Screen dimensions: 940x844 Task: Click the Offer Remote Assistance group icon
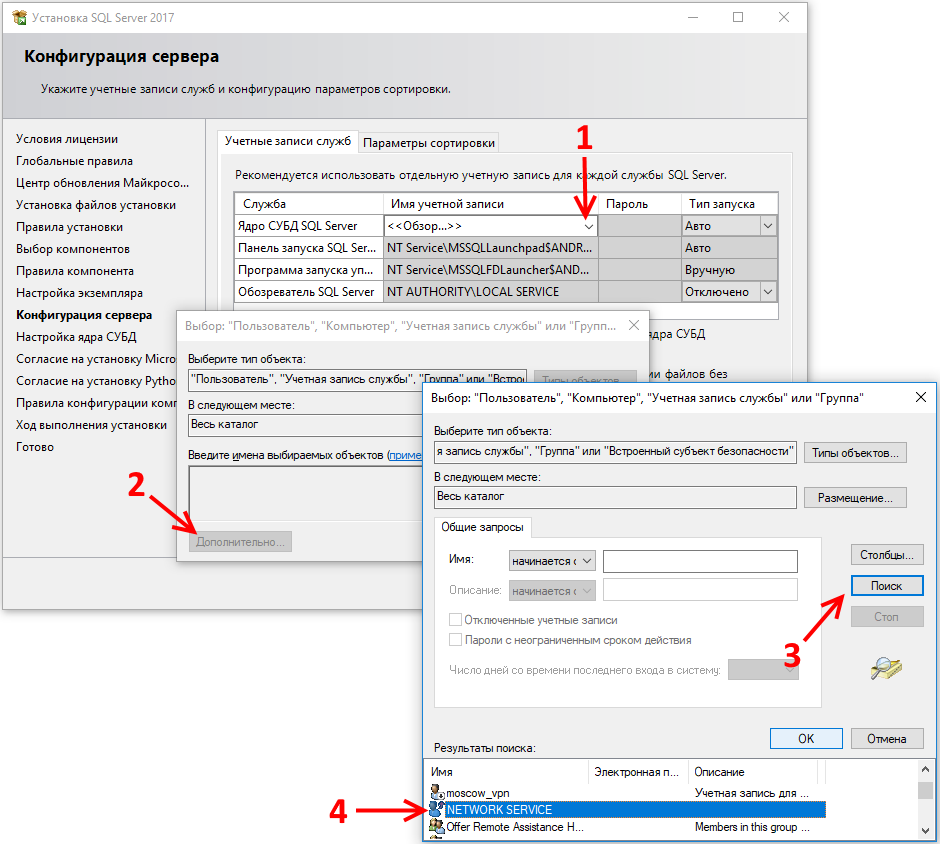pyautogui.click(x=437, y=827)
